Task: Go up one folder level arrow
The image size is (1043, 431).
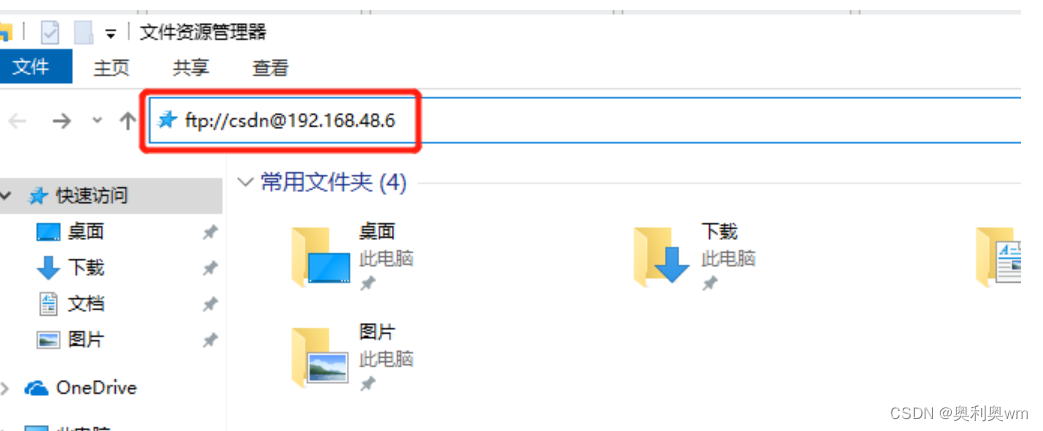Action: (x=127, y=120)
